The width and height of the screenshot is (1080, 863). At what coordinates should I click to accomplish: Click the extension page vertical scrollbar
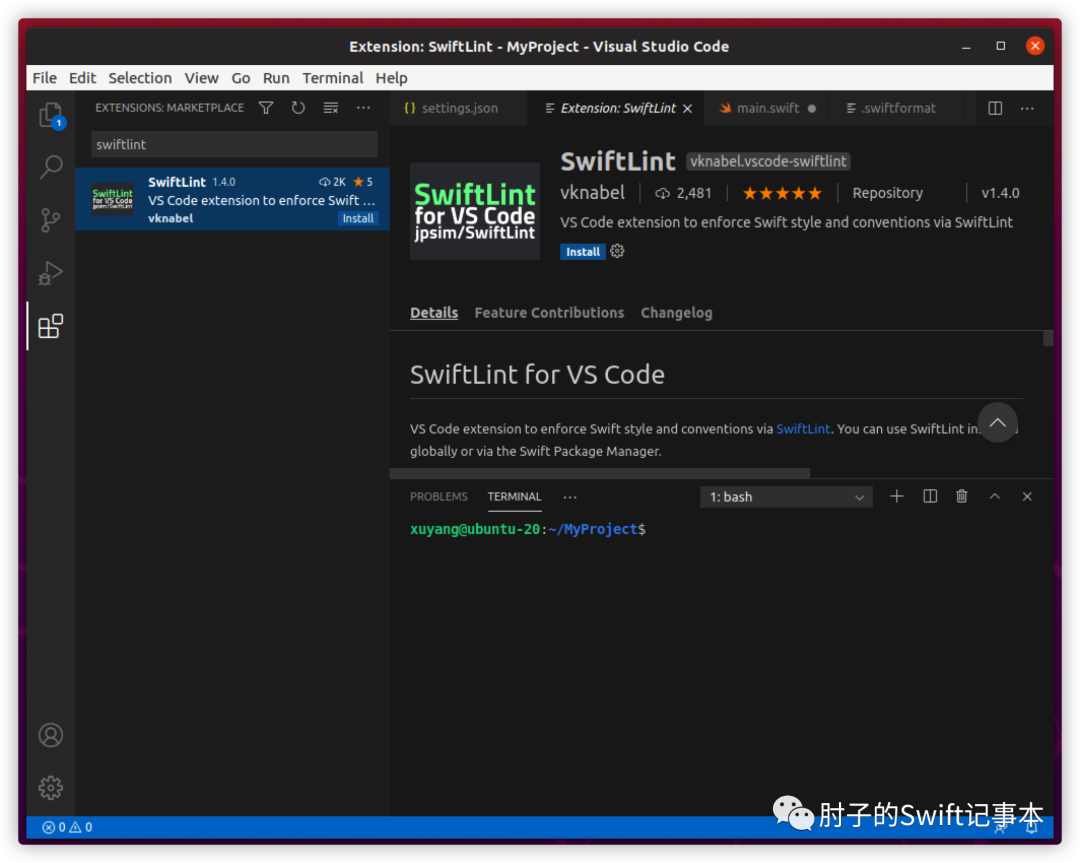click(1048, 338)
